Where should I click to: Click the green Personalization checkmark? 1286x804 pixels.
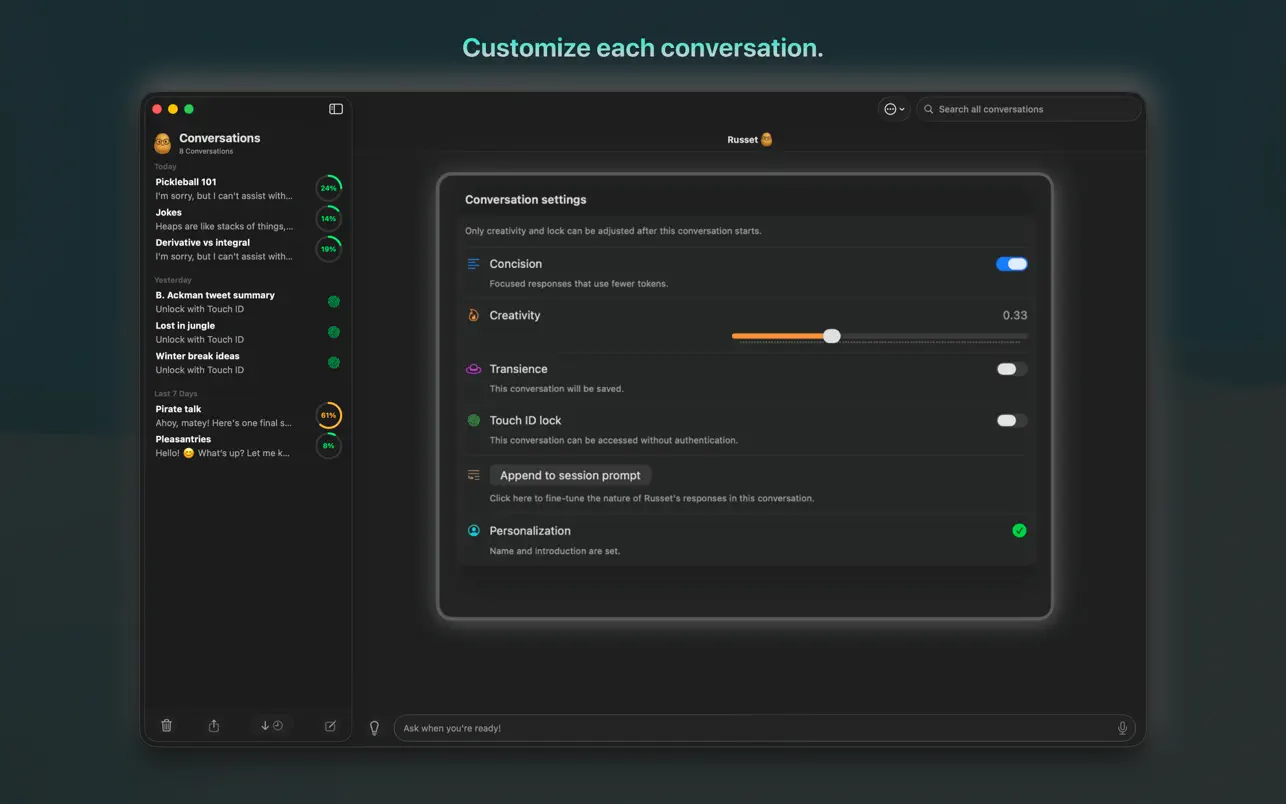[x=1019, y=531]
